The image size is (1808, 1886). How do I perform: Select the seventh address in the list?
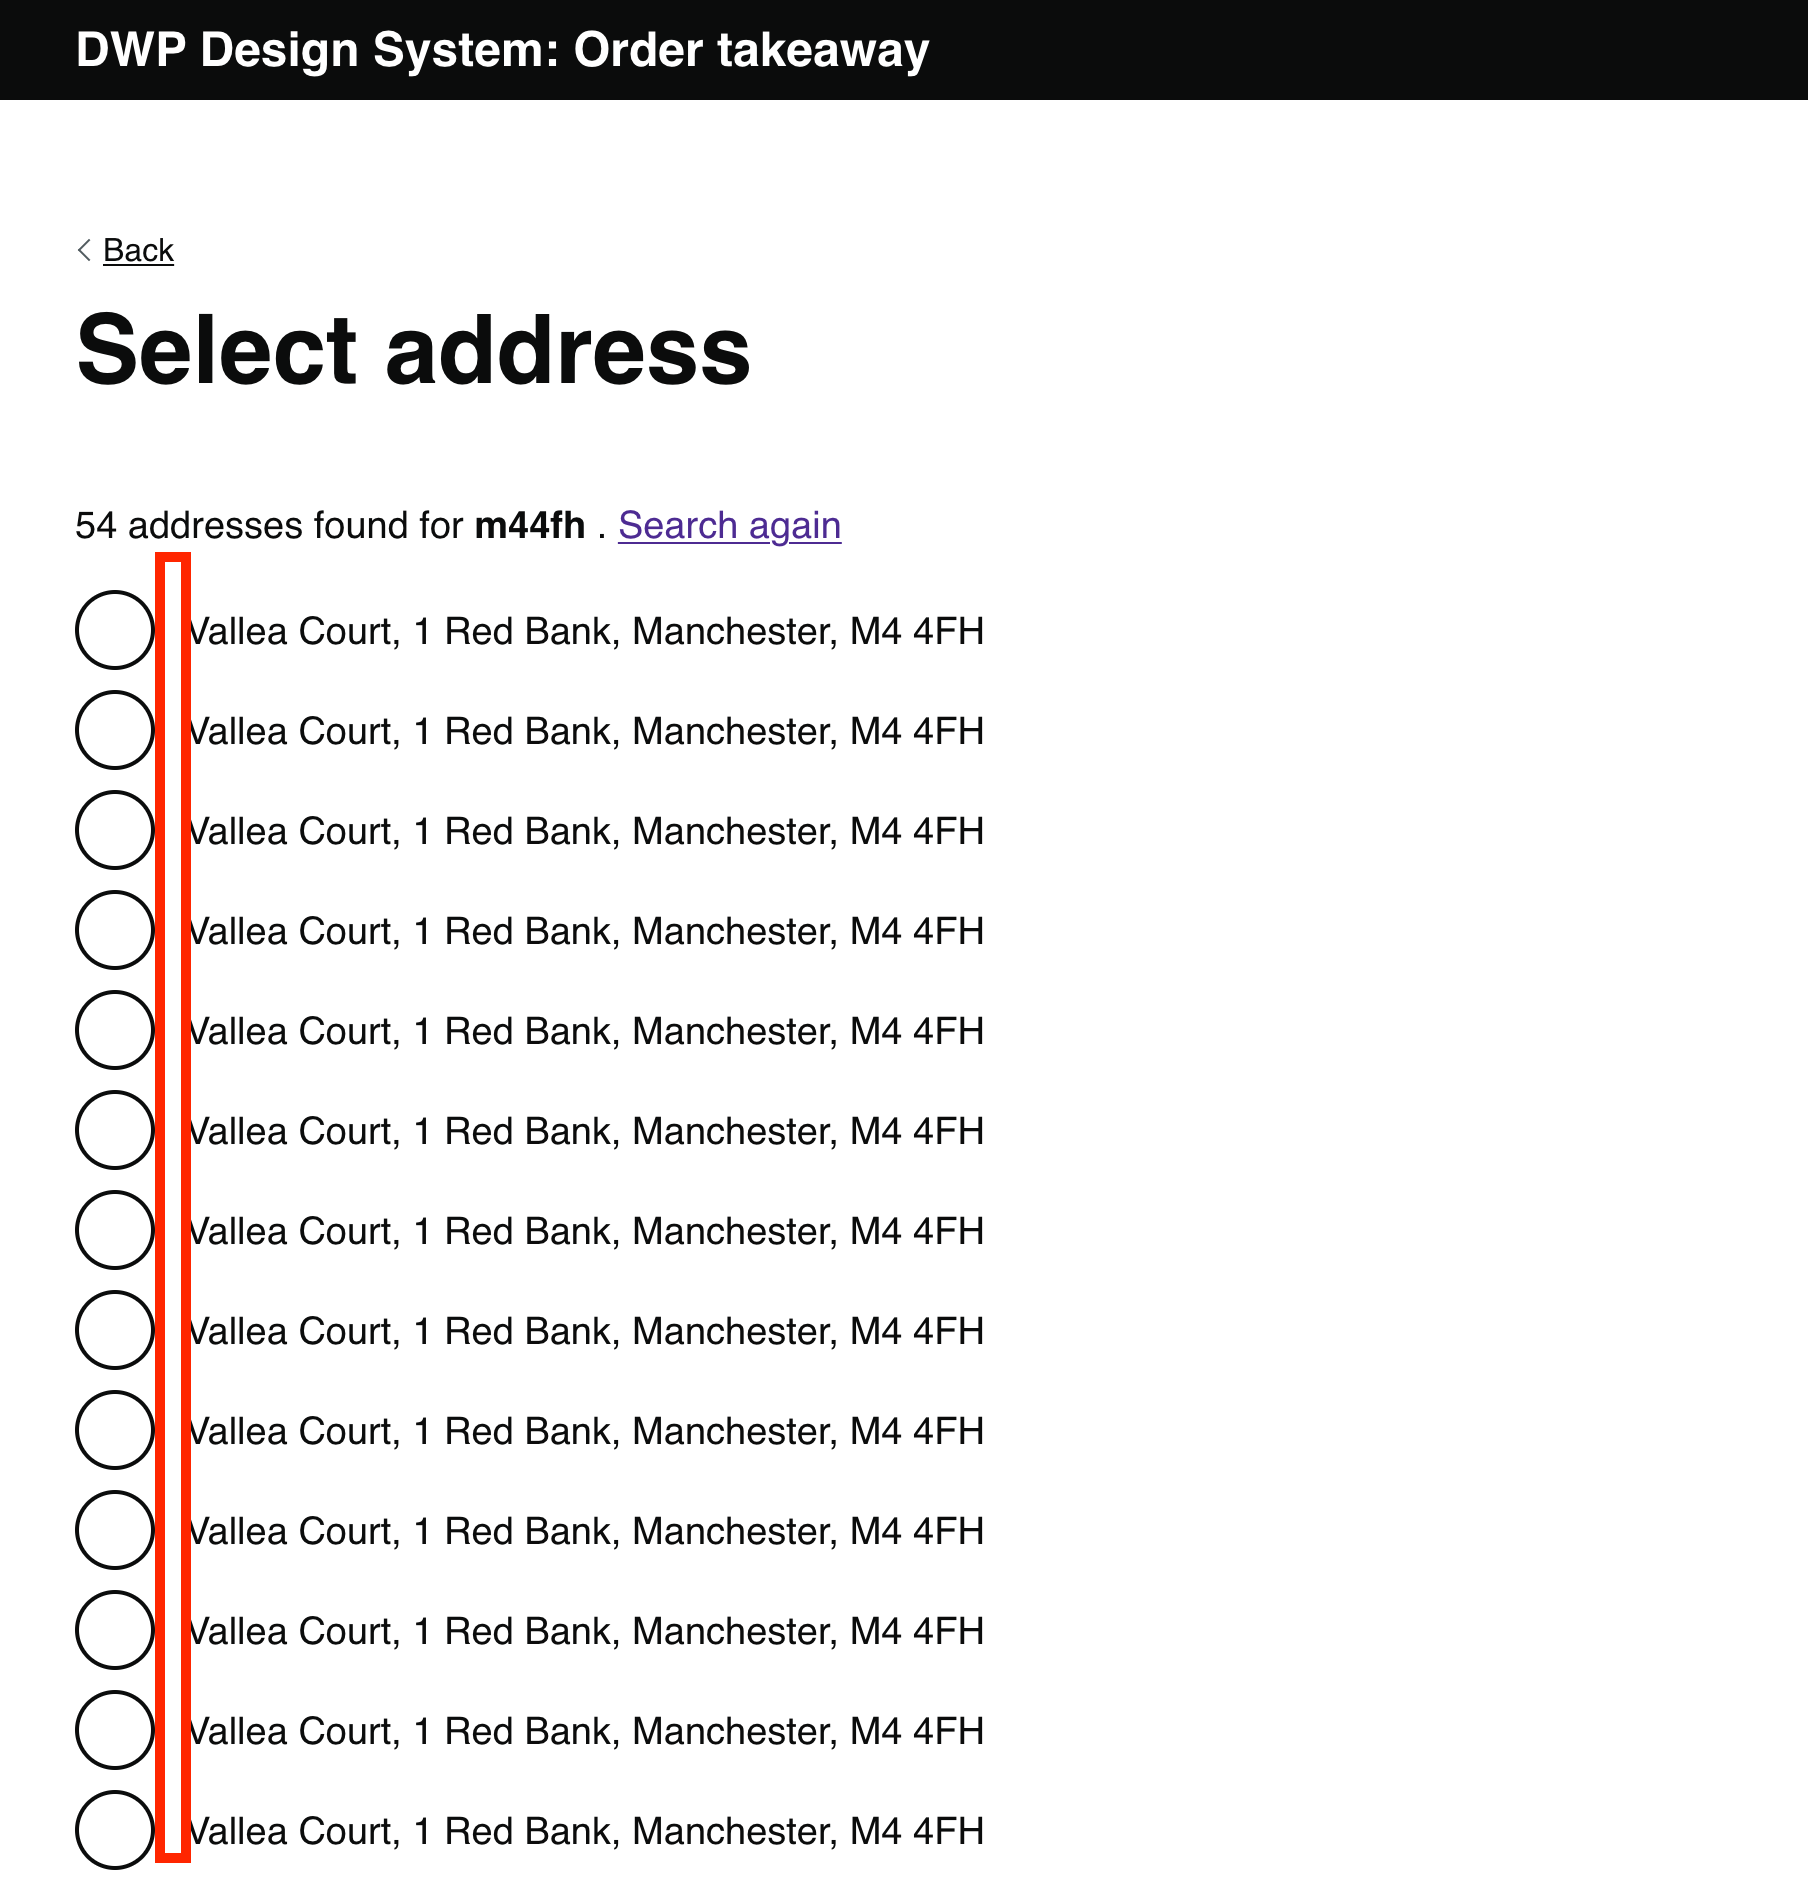coord(114,1231)
